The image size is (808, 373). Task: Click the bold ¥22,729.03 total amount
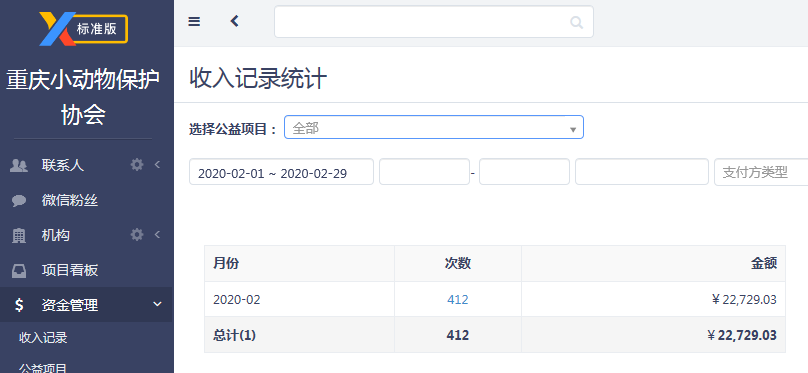pyautogui.click(x=742, y=335)
